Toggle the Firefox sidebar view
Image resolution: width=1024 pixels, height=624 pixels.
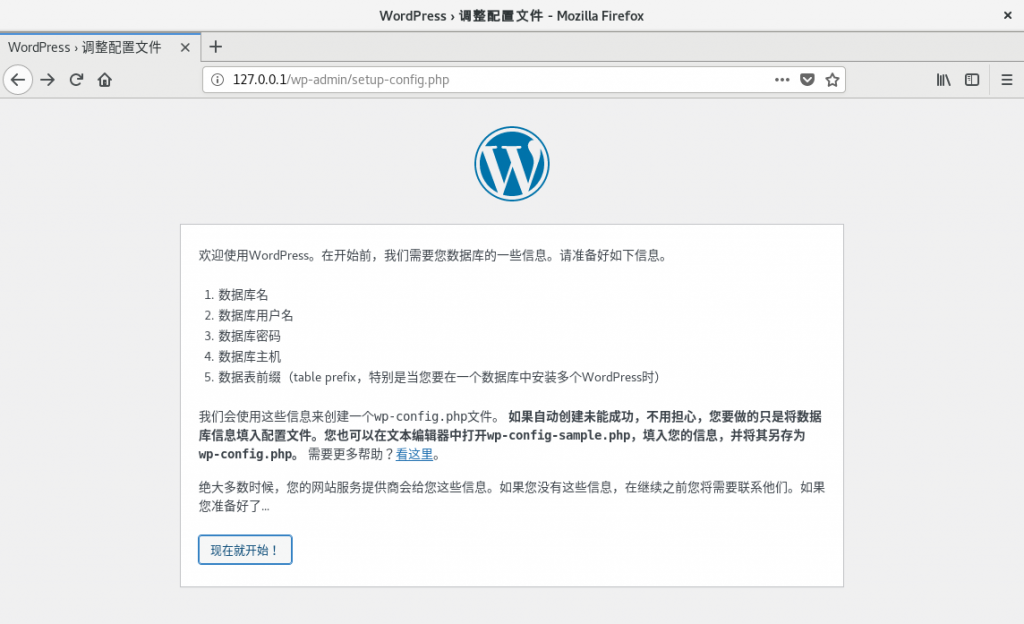pos(971,80)
